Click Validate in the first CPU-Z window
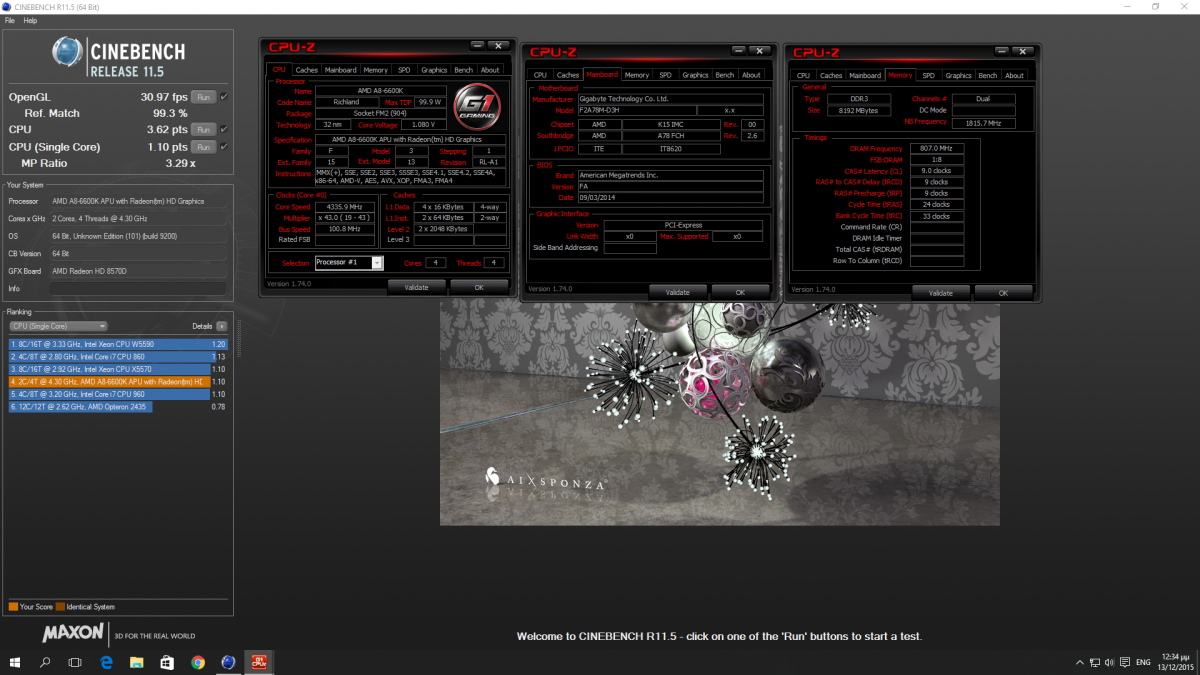Image resolution: width=1200 pixels, height=675 pixels. [416, 287]
